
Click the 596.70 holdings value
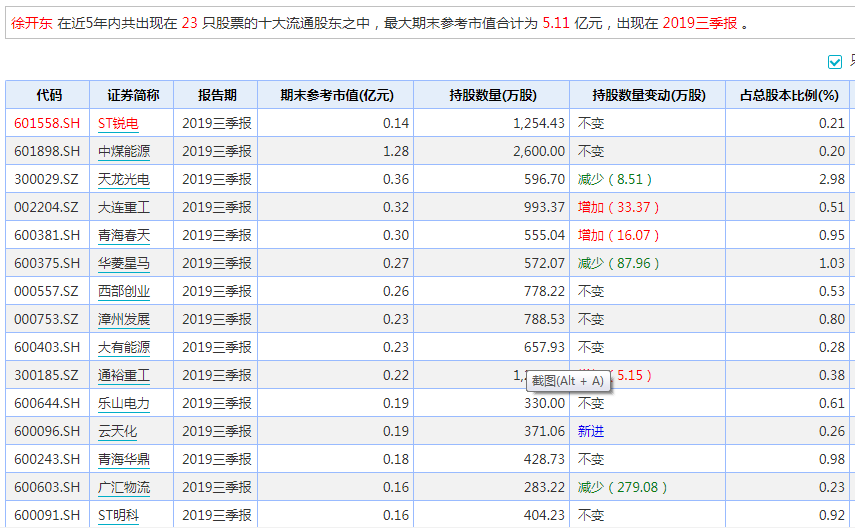[544, 179]
